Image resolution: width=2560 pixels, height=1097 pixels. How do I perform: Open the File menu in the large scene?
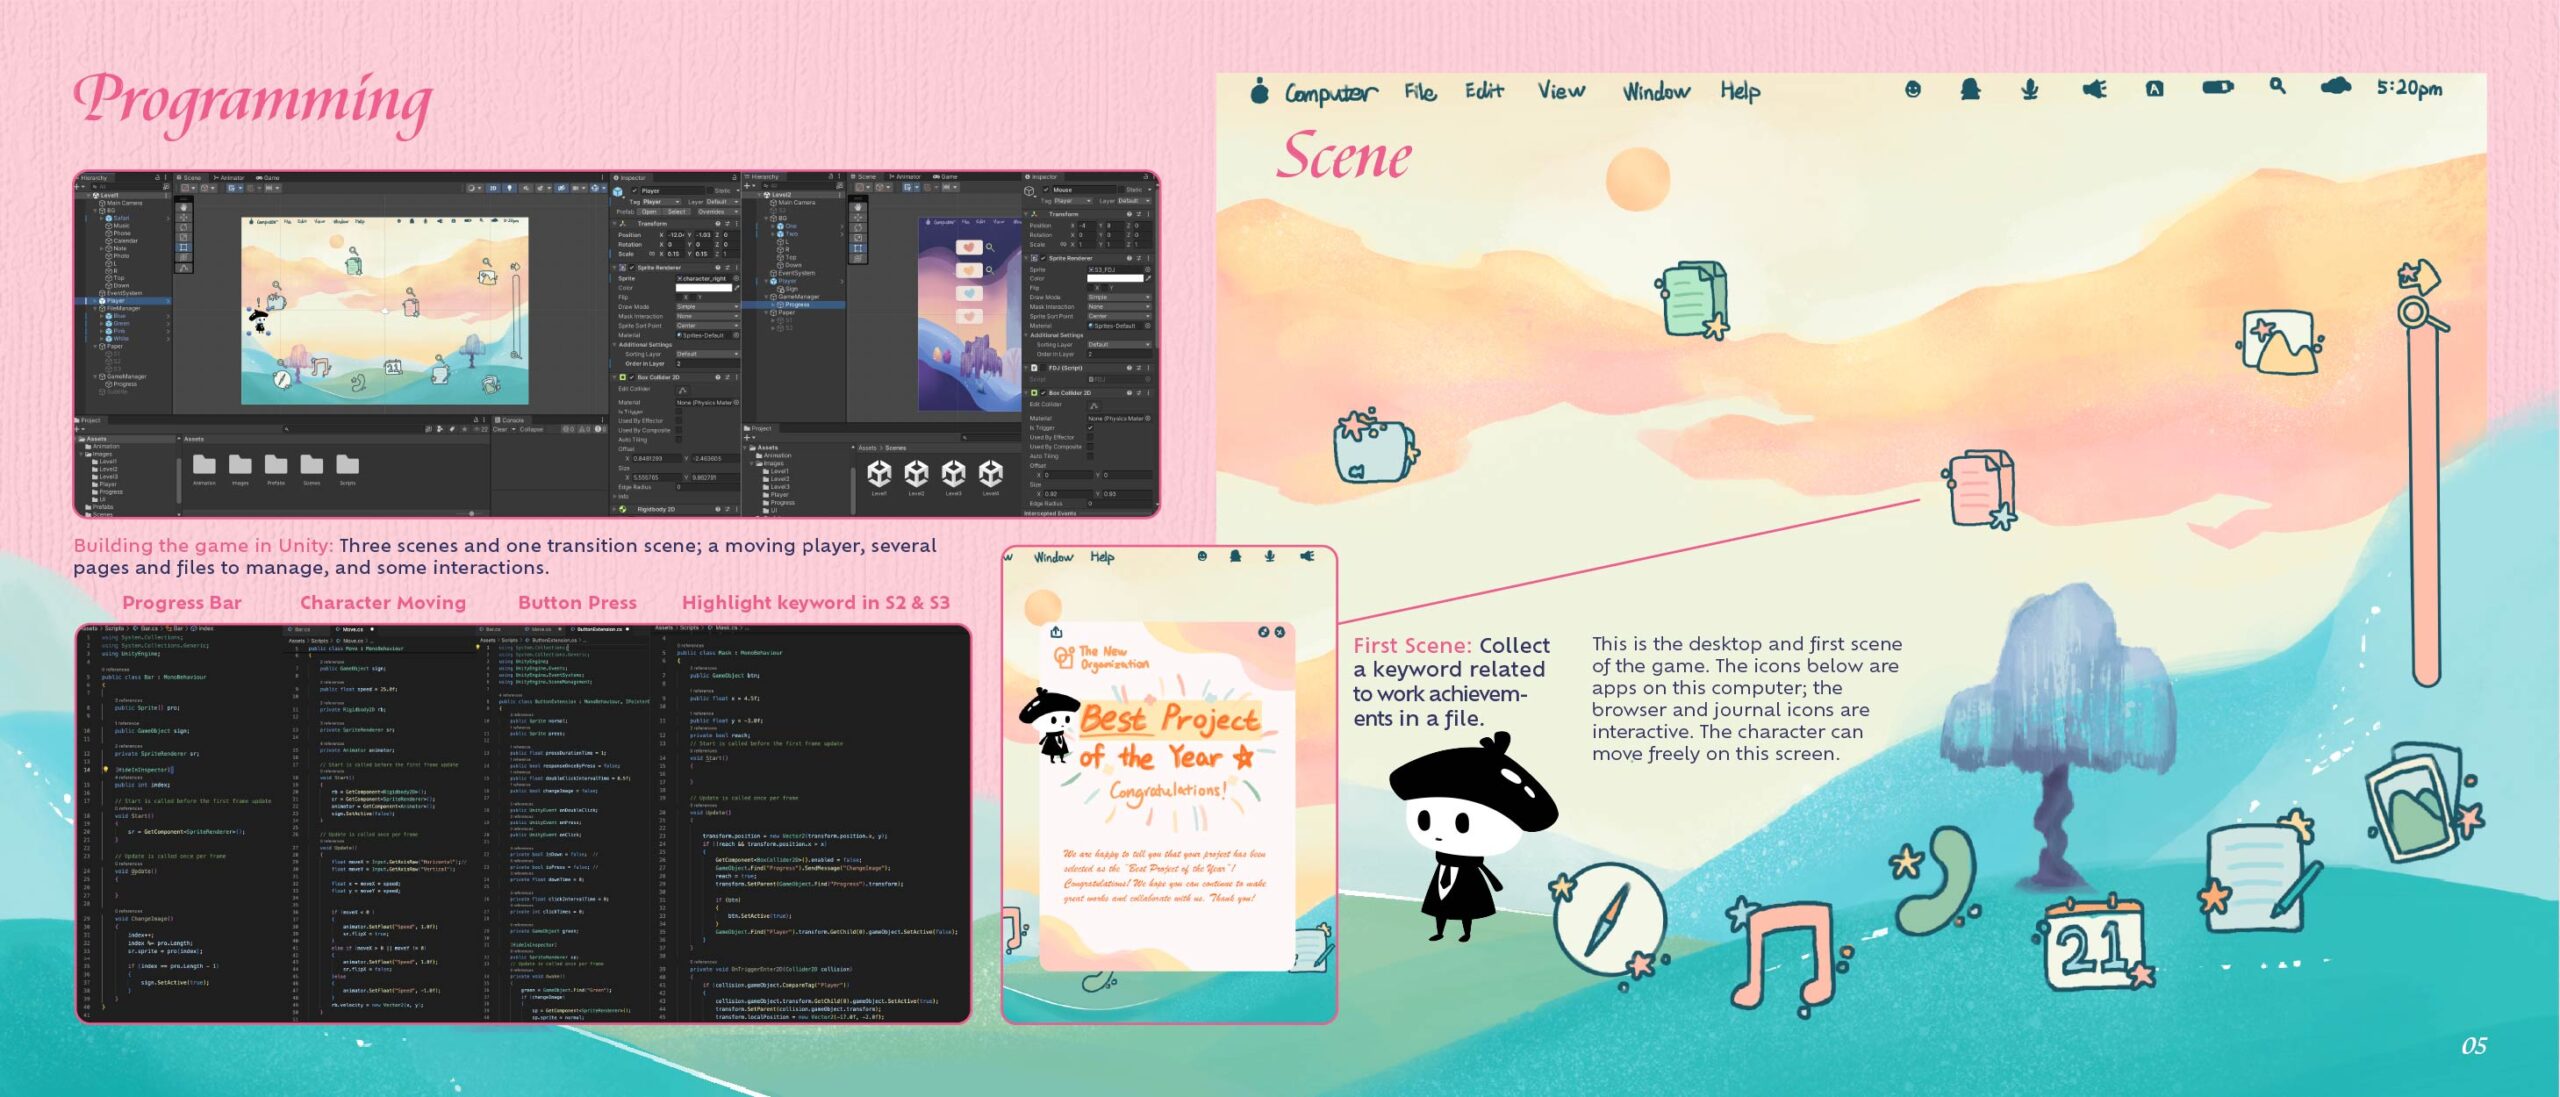click(1420, 92)
